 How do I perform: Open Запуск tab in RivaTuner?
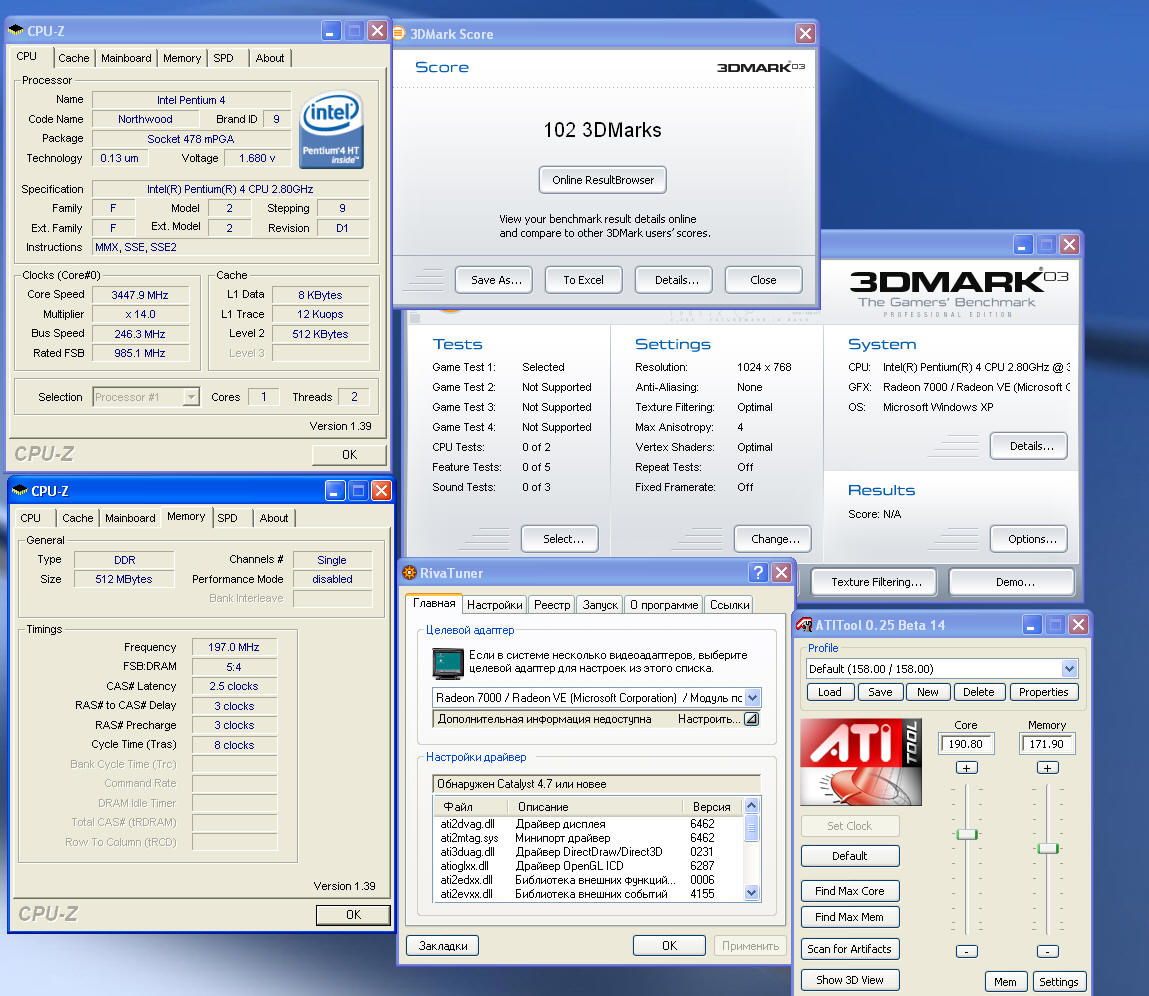[x=600, y=605]
